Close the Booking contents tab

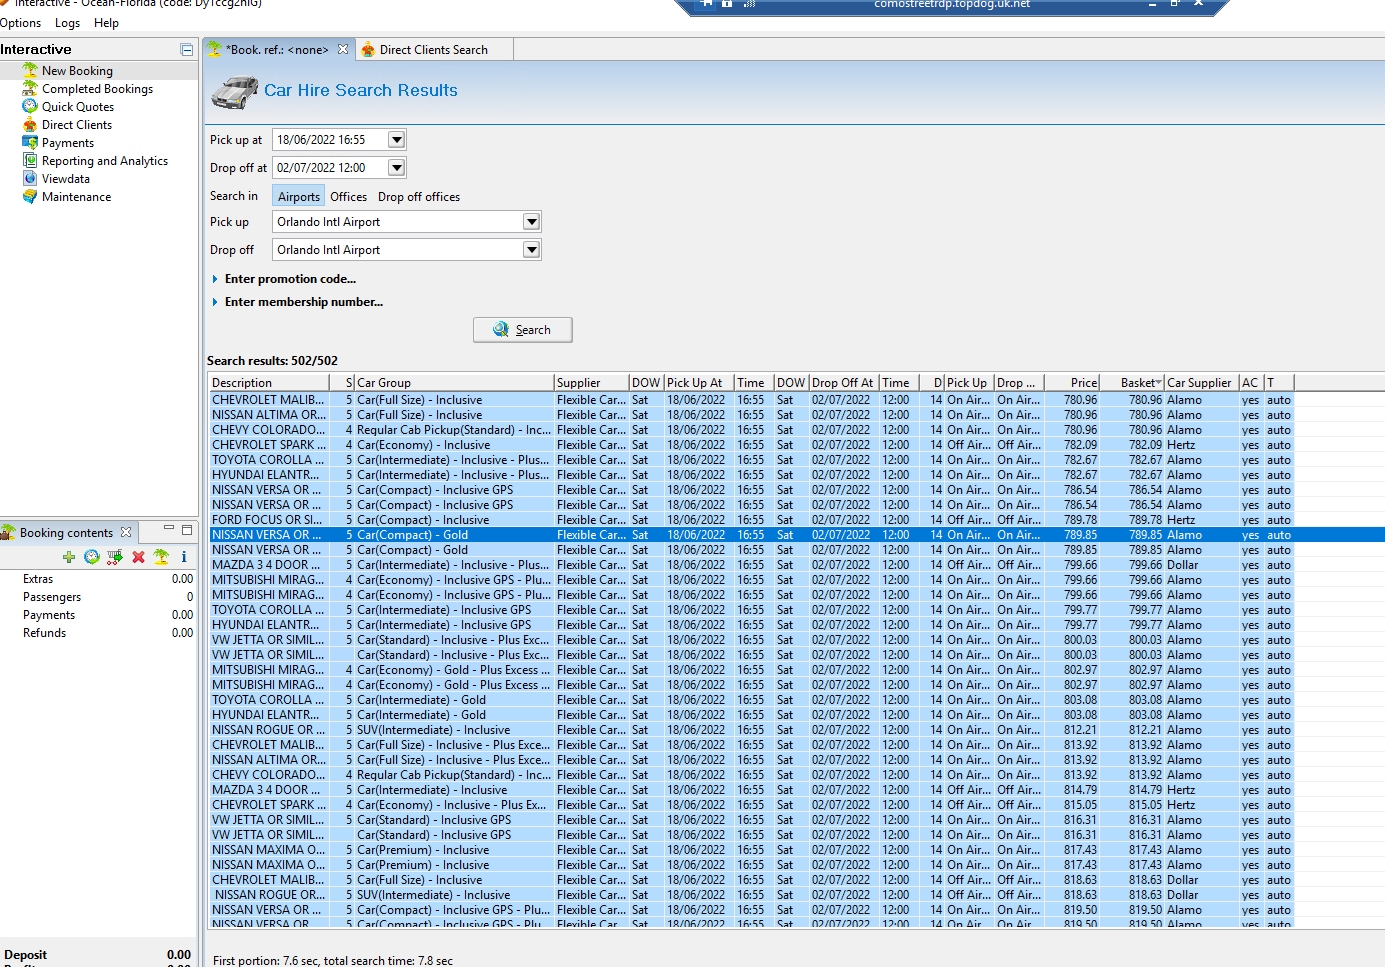click(126, 532)
